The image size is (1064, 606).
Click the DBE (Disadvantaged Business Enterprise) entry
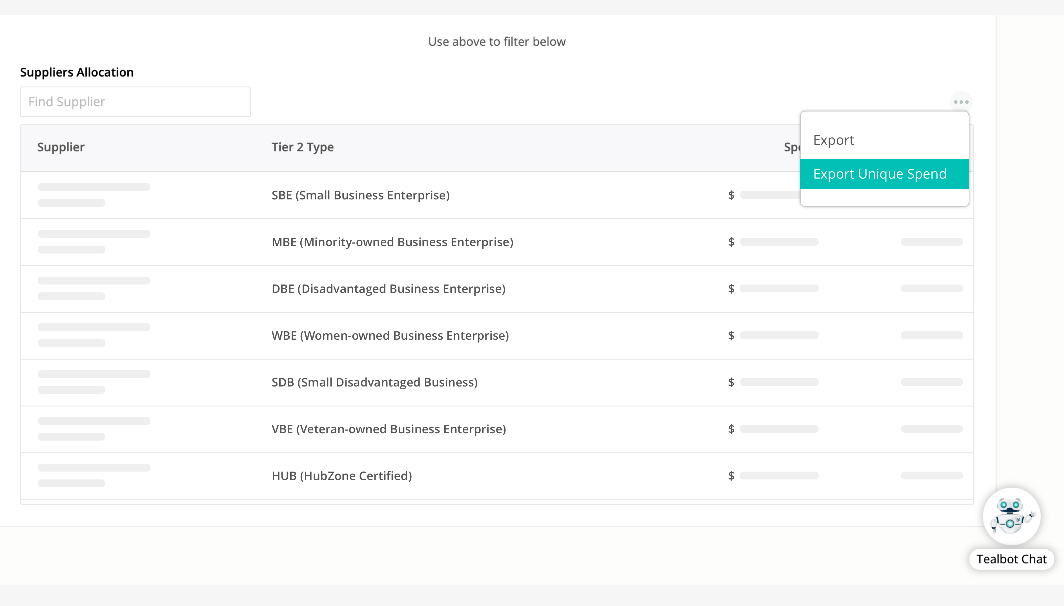click(x=388, y=289)
